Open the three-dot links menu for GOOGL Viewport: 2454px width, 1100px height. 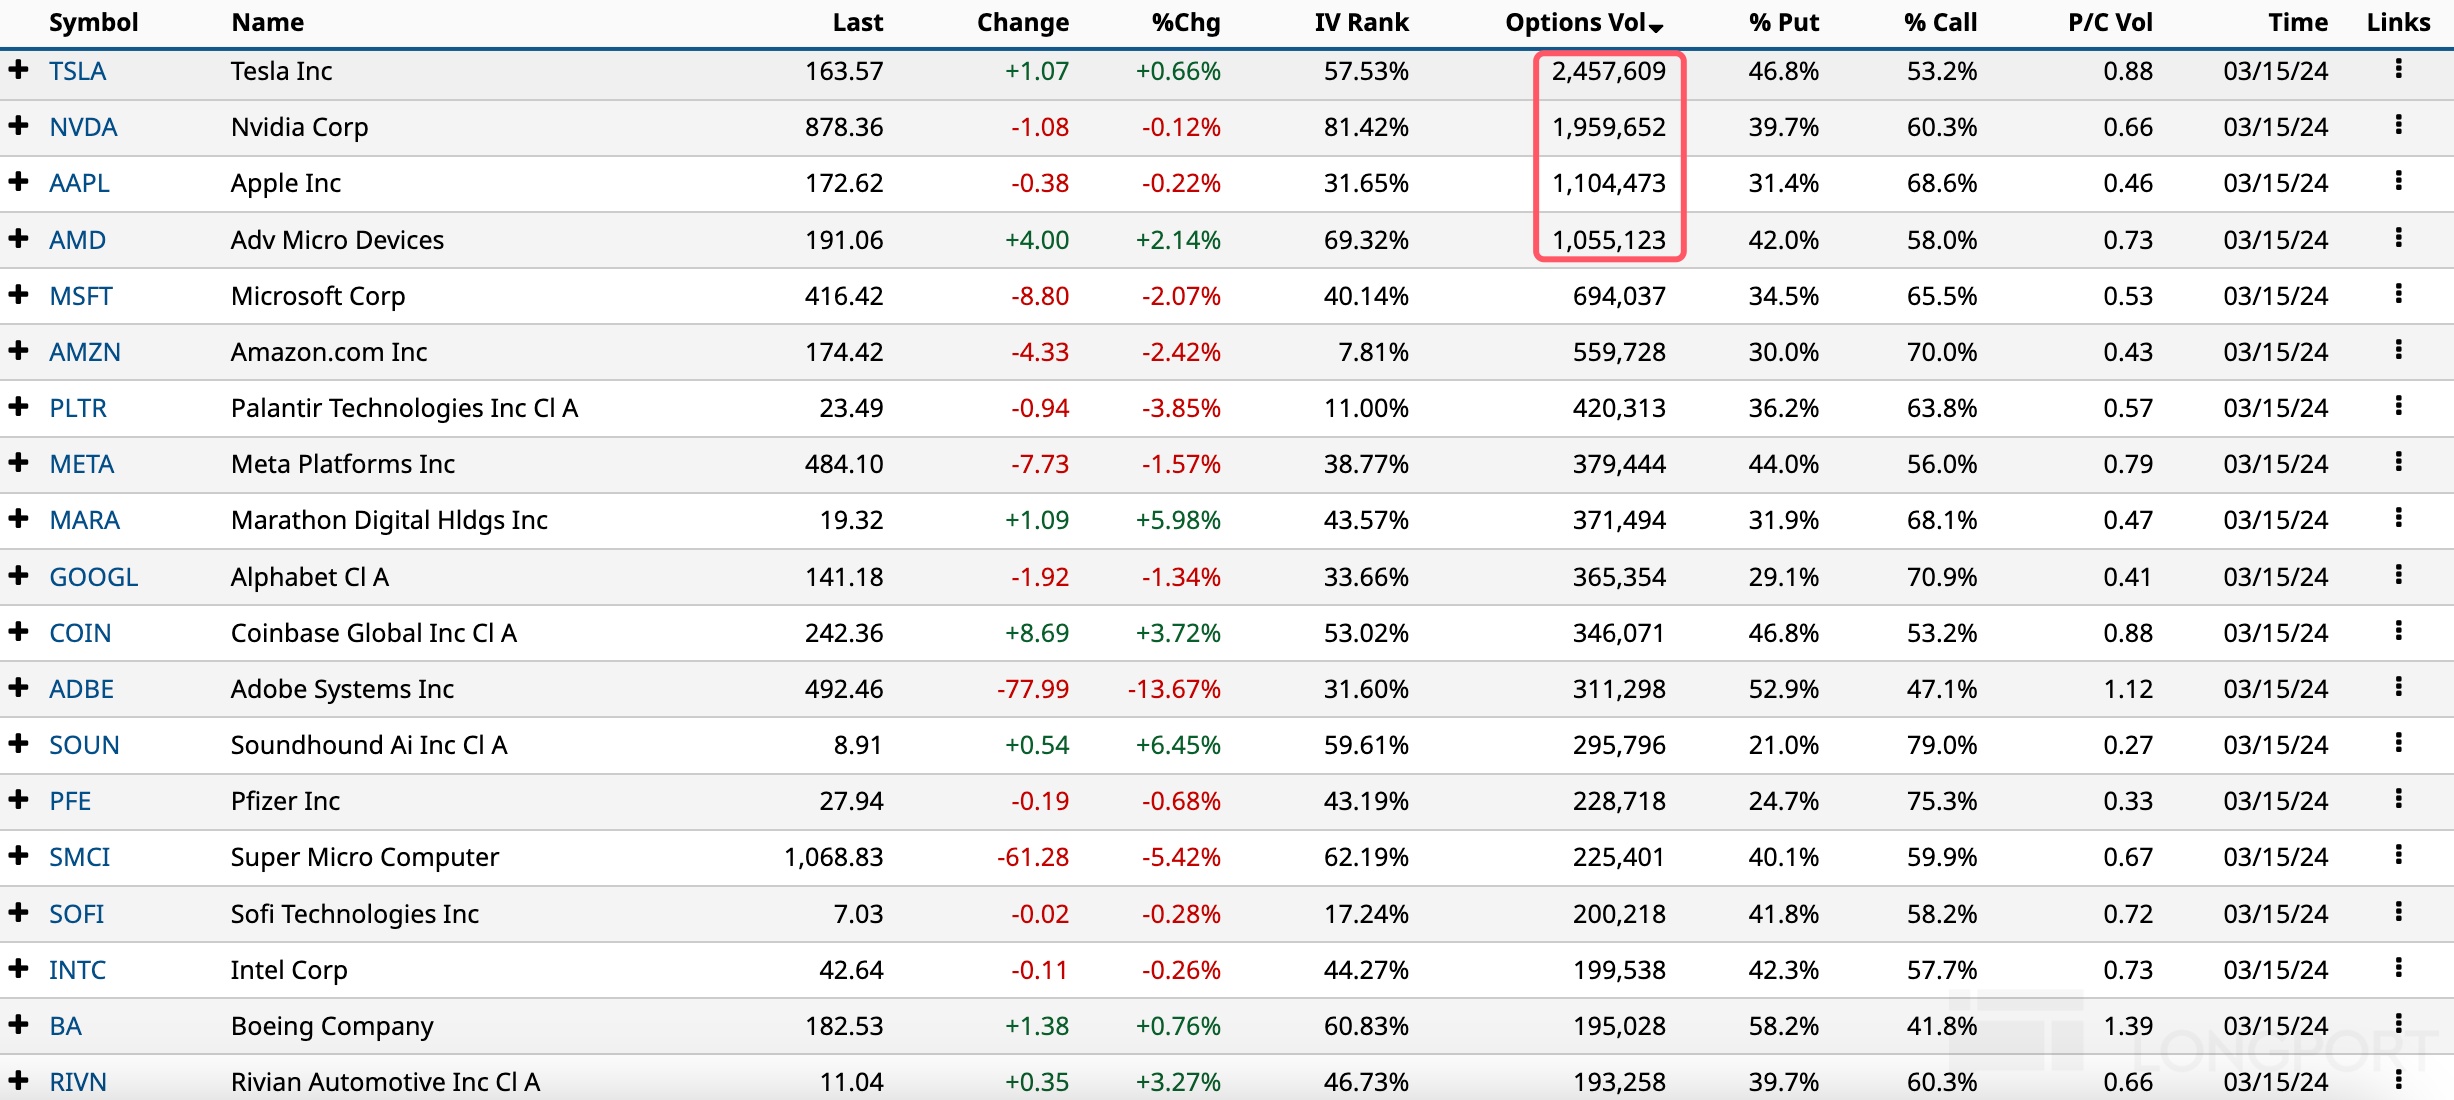click(2397, 575)
